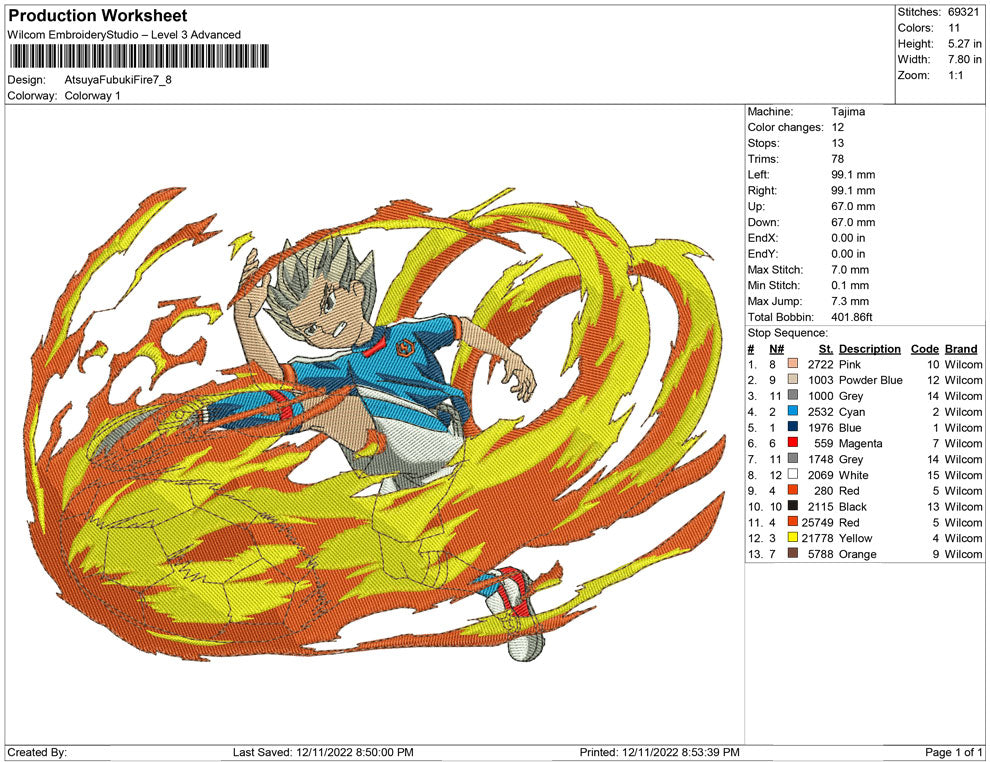Click the 'Stop Sequence:' label
The image size is (990, 762).
tap(787, 333)
